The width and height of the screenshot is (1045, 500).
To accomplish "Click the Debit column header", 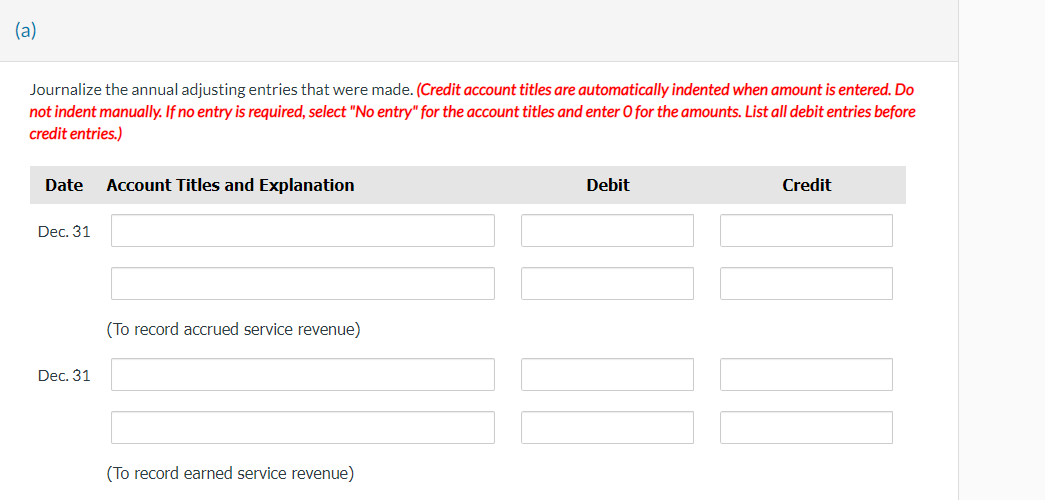I will click(x=608, y=185).
